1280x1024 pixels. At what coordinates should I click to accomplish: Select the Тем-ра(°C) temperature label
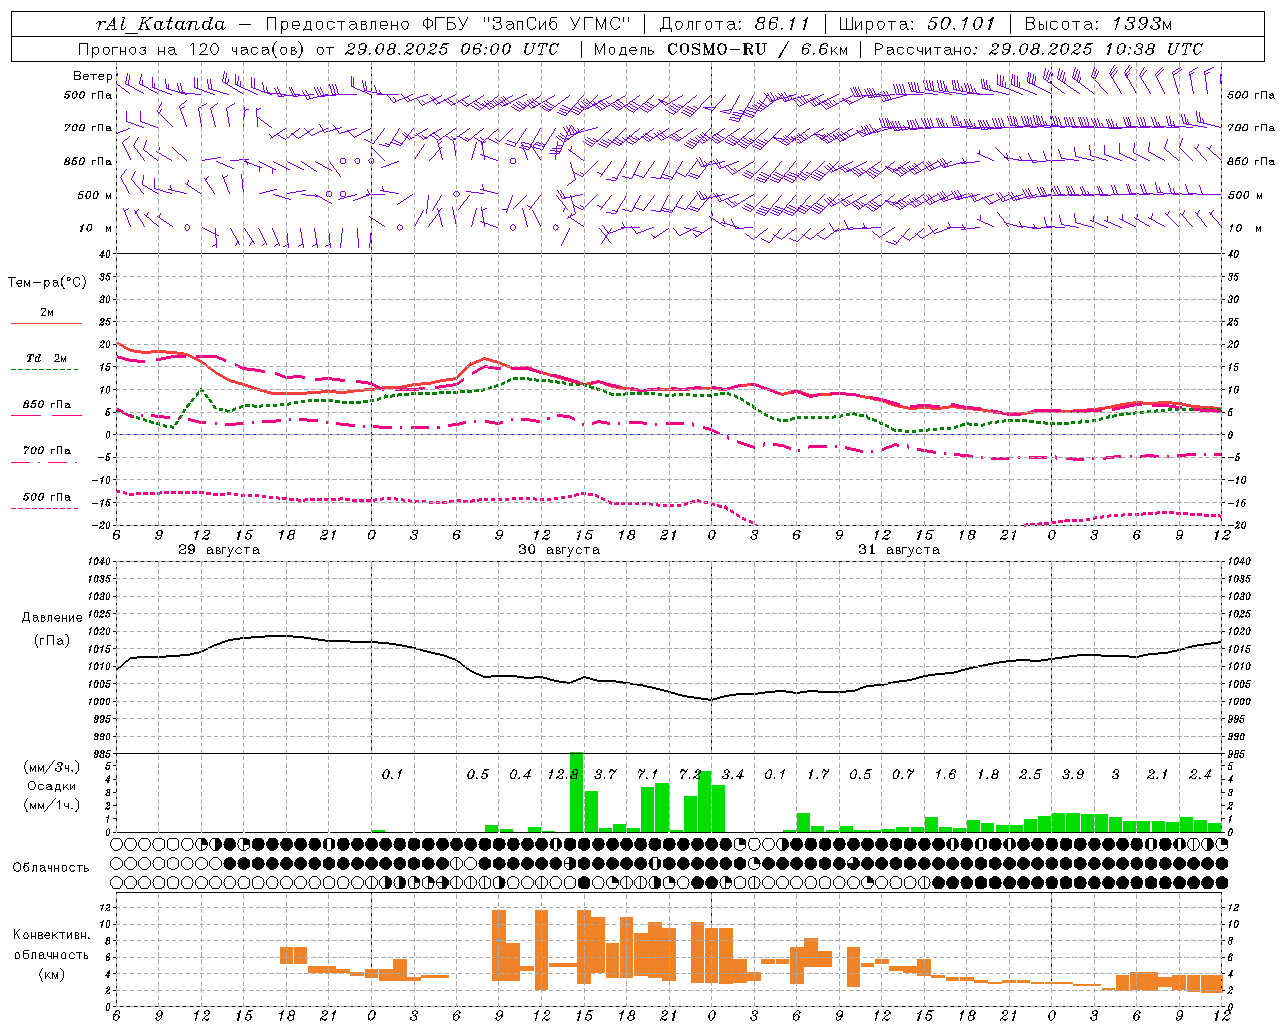47,283
